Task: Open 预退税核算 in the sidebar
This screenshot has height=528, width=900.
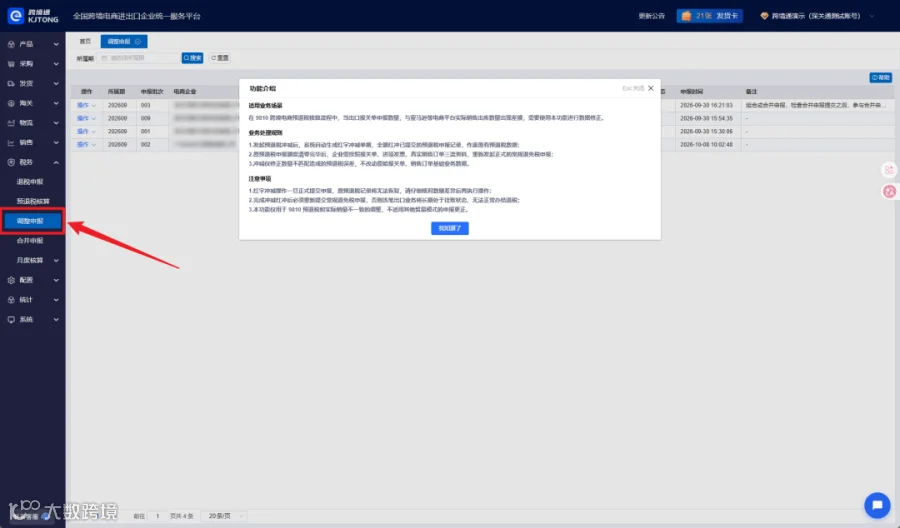Action: 33,201
